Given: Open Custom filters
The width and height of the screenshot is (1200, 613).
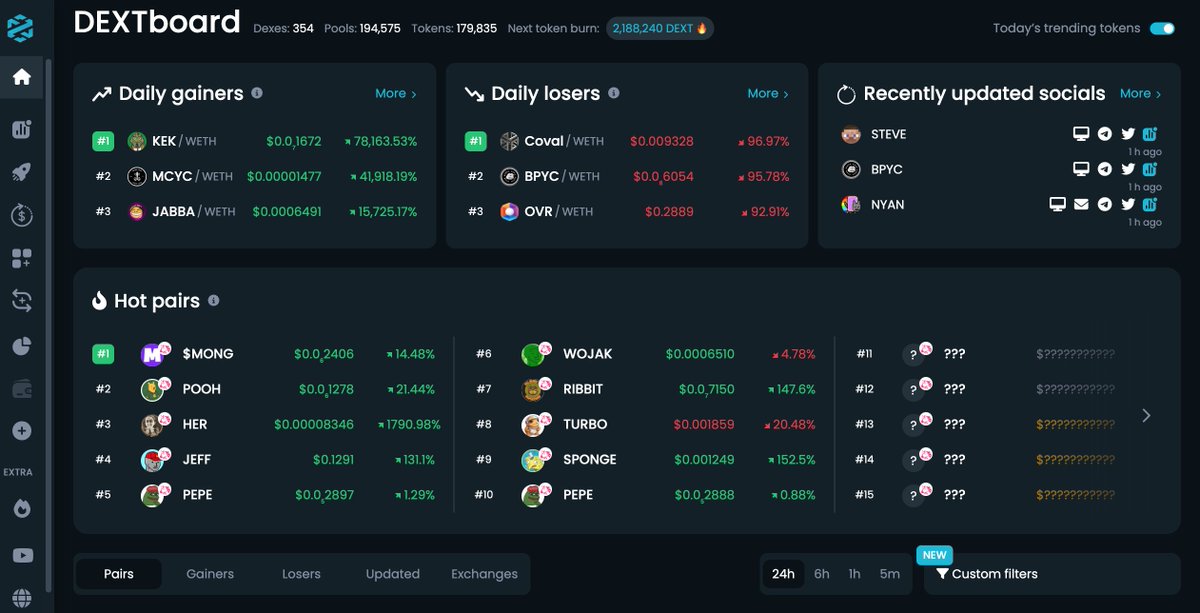Looking at the screenshot, I should [x=987, y=574].
